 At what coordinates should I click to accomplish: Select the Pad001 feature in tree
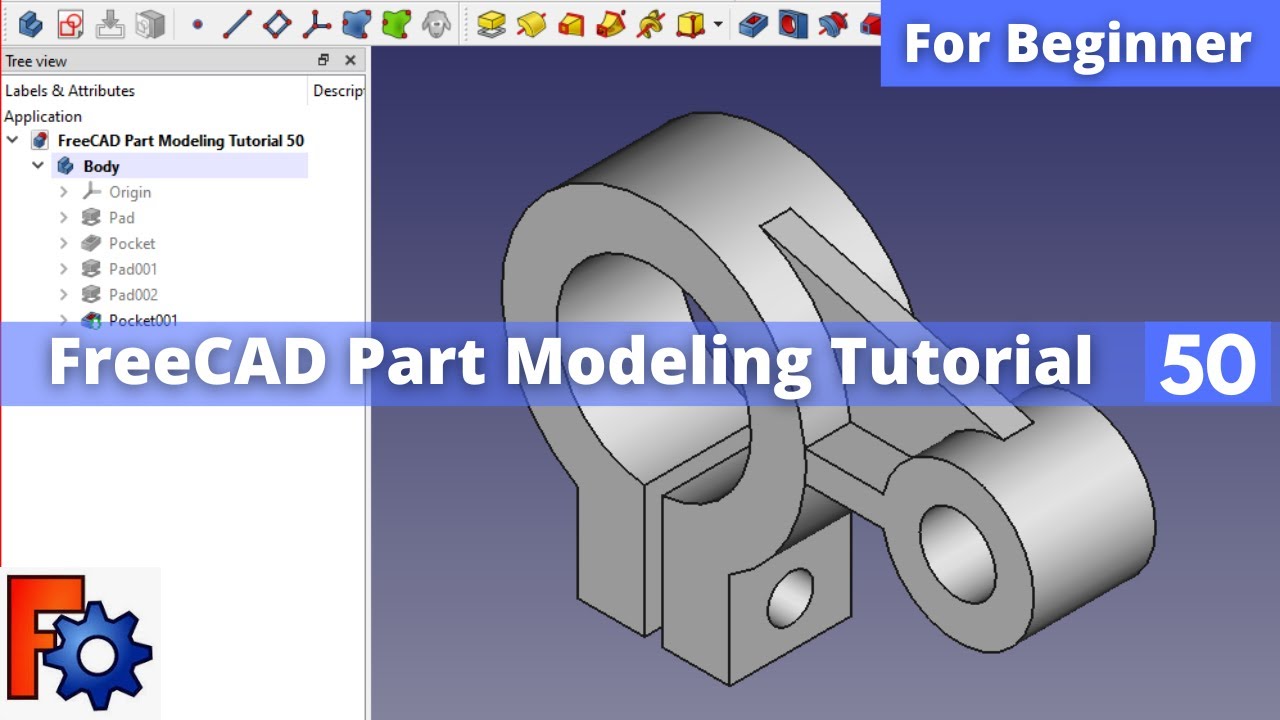[x=133, y=269]
